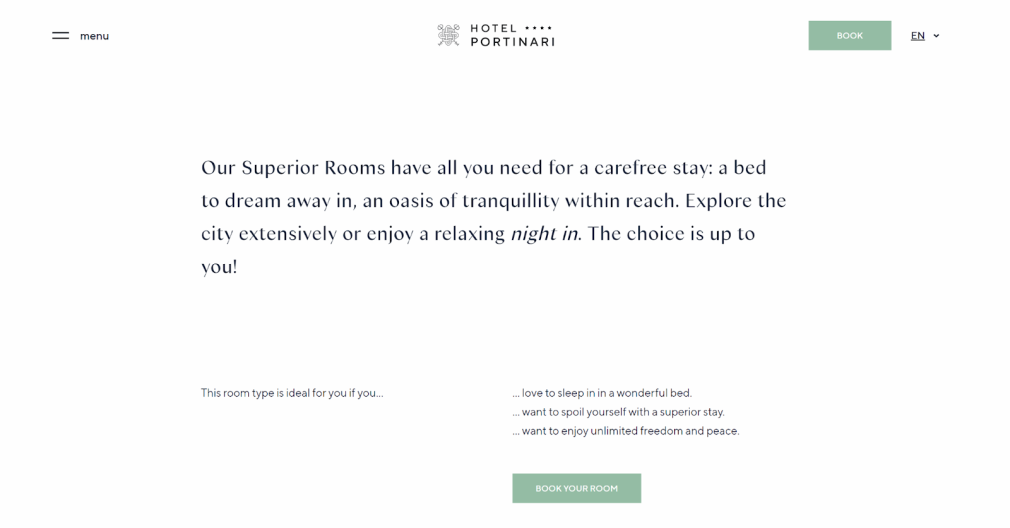1010x528 pixels.
Task: Click the "want to spoil yourself" line
Action: (x=617, y=412)
